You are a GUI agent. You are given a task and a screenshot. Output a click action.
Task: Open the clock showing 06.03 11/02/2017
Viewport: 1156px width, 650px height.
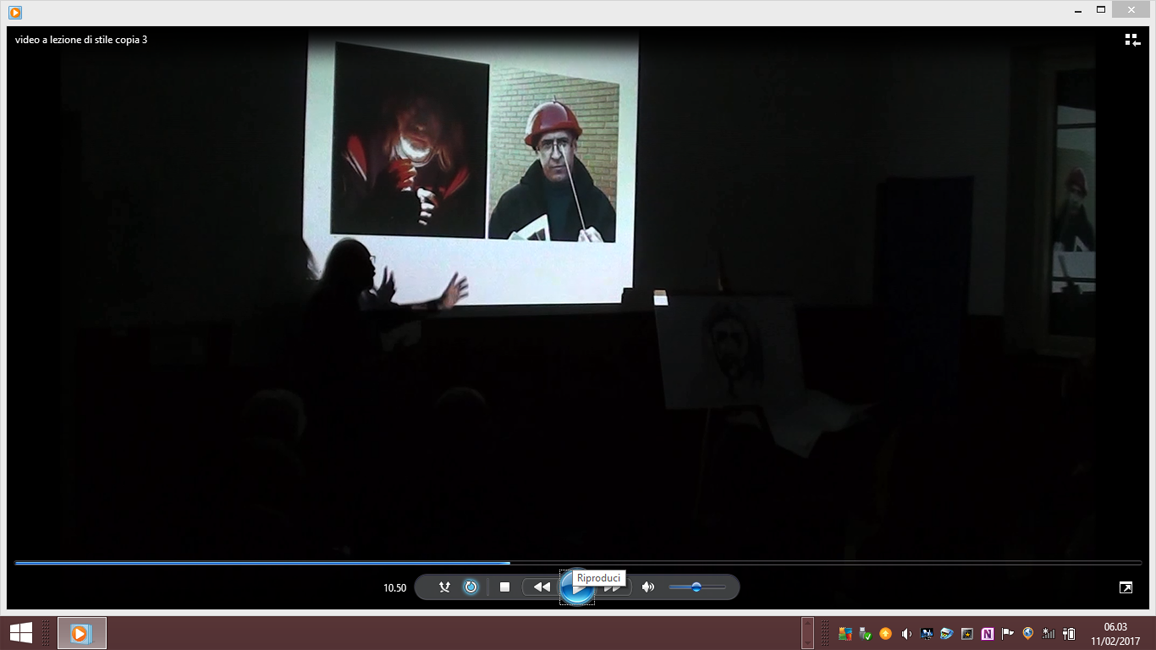(x=1115, y=634)
